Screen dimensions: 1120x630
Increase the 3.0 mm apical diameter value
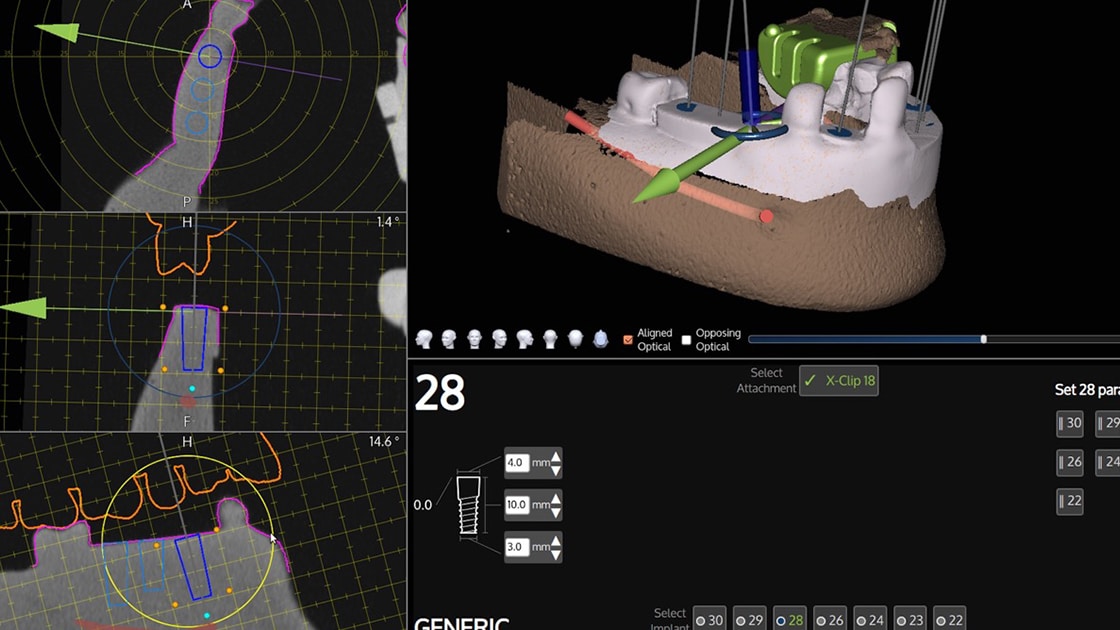pyautogui.click(x=556, y=540)
